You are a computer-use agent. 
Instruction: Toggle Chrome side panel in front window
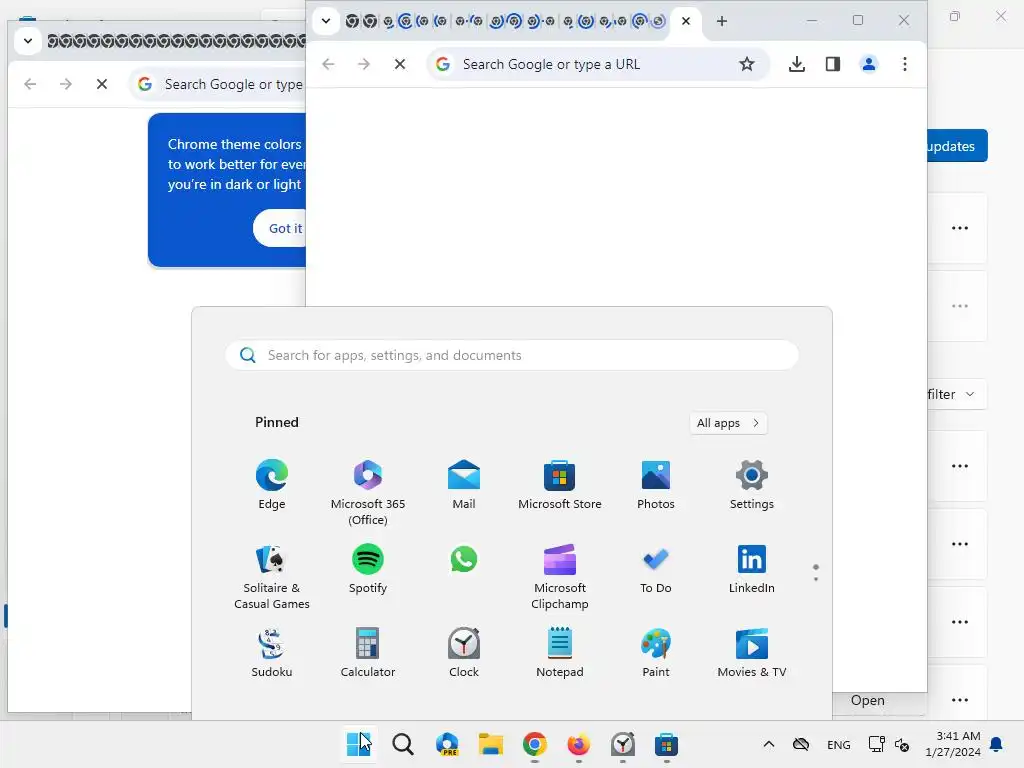[x=833, y=64]
